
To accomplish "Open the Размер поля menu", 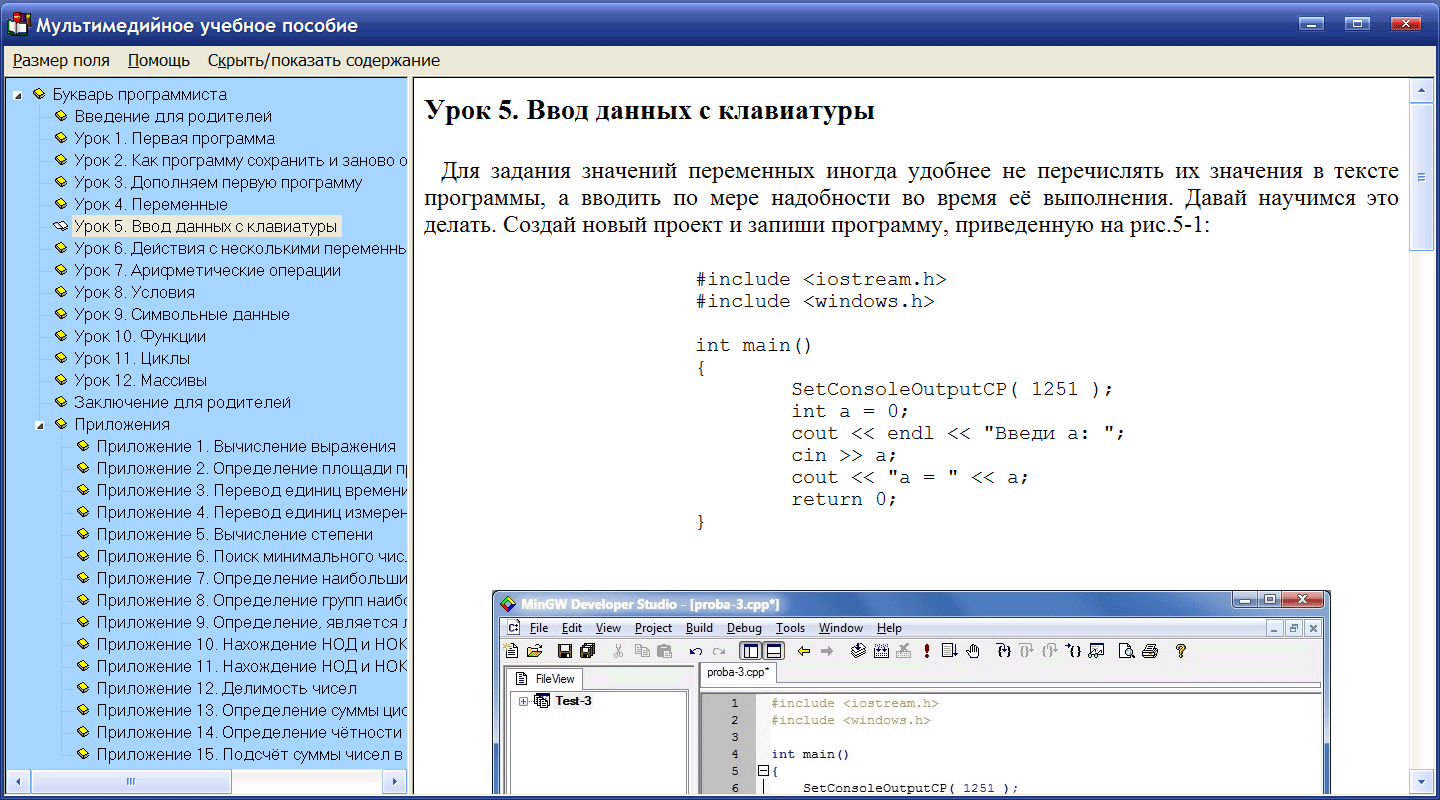I will point(61,60).
